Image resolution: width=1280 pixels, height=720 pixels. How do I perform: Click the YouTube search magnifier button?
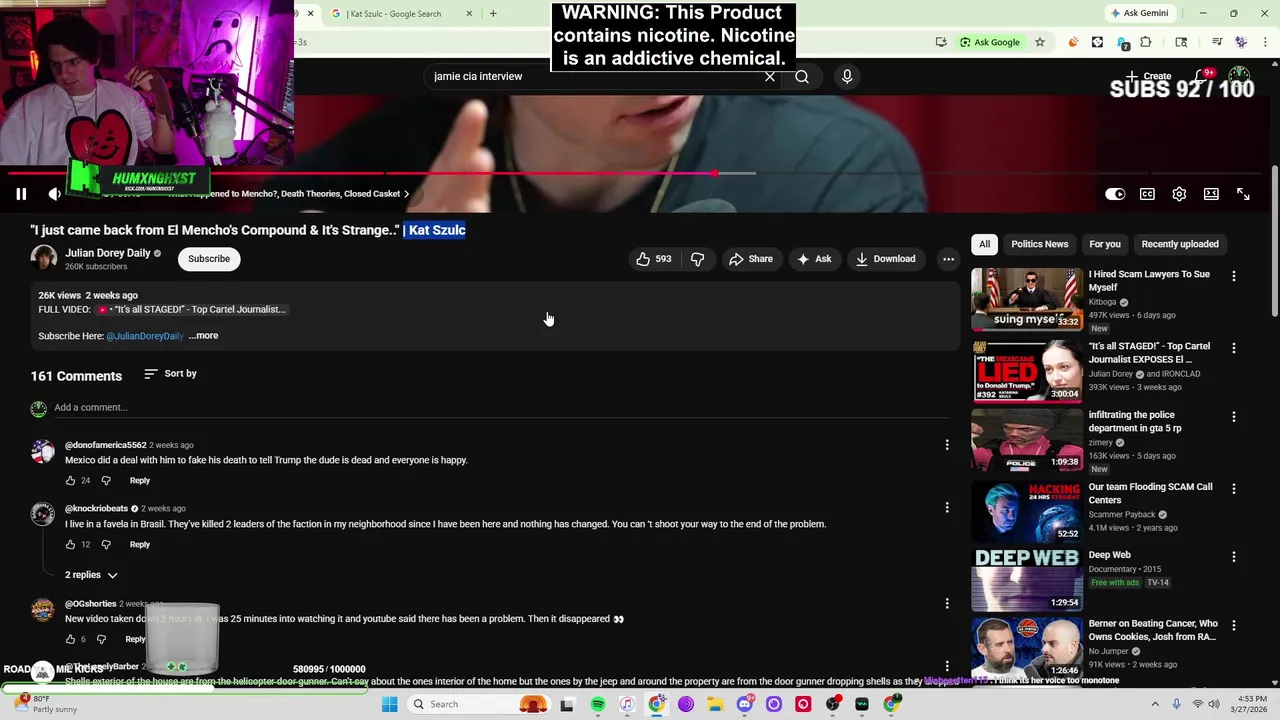coord(802,76)
